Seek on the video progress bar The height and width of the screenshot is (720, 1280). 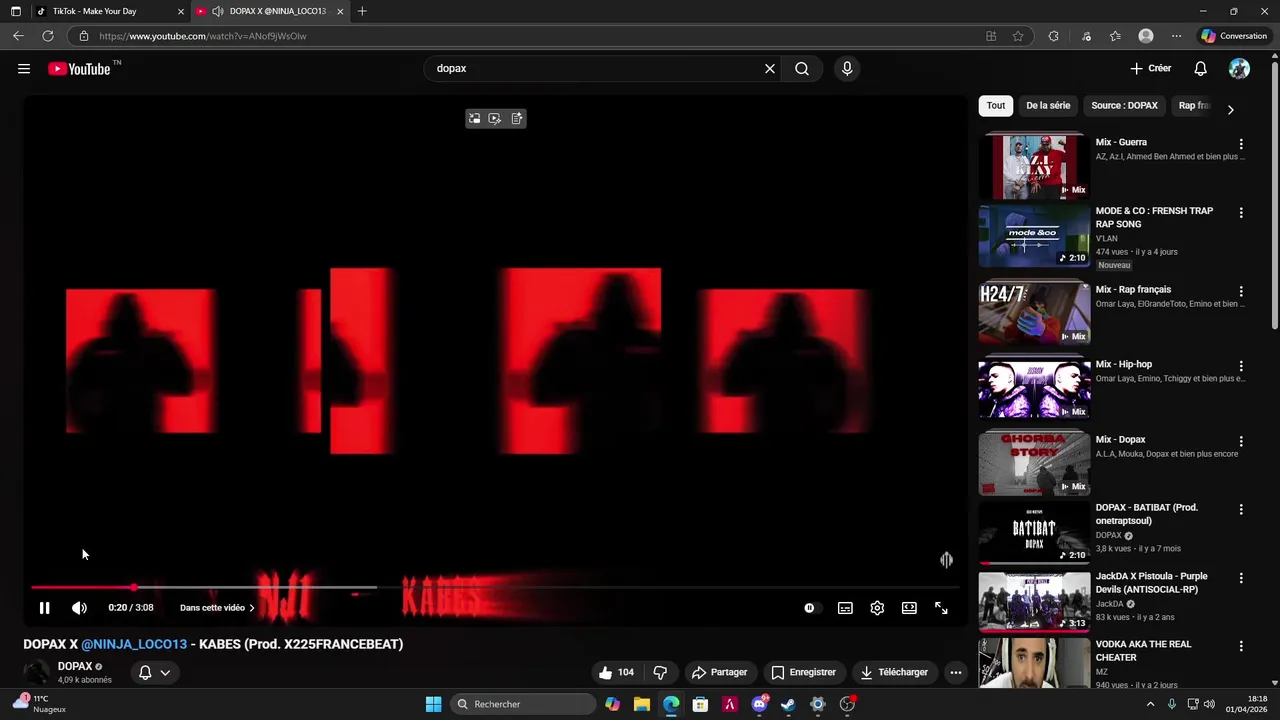pos(495,588)
